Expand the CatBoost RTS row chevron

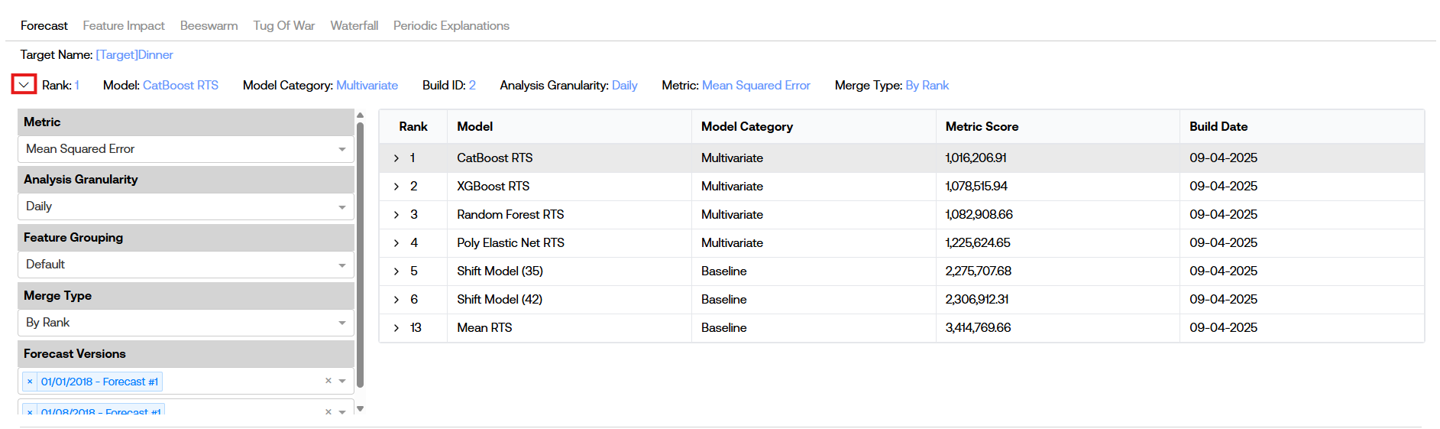tap(397, 158)
